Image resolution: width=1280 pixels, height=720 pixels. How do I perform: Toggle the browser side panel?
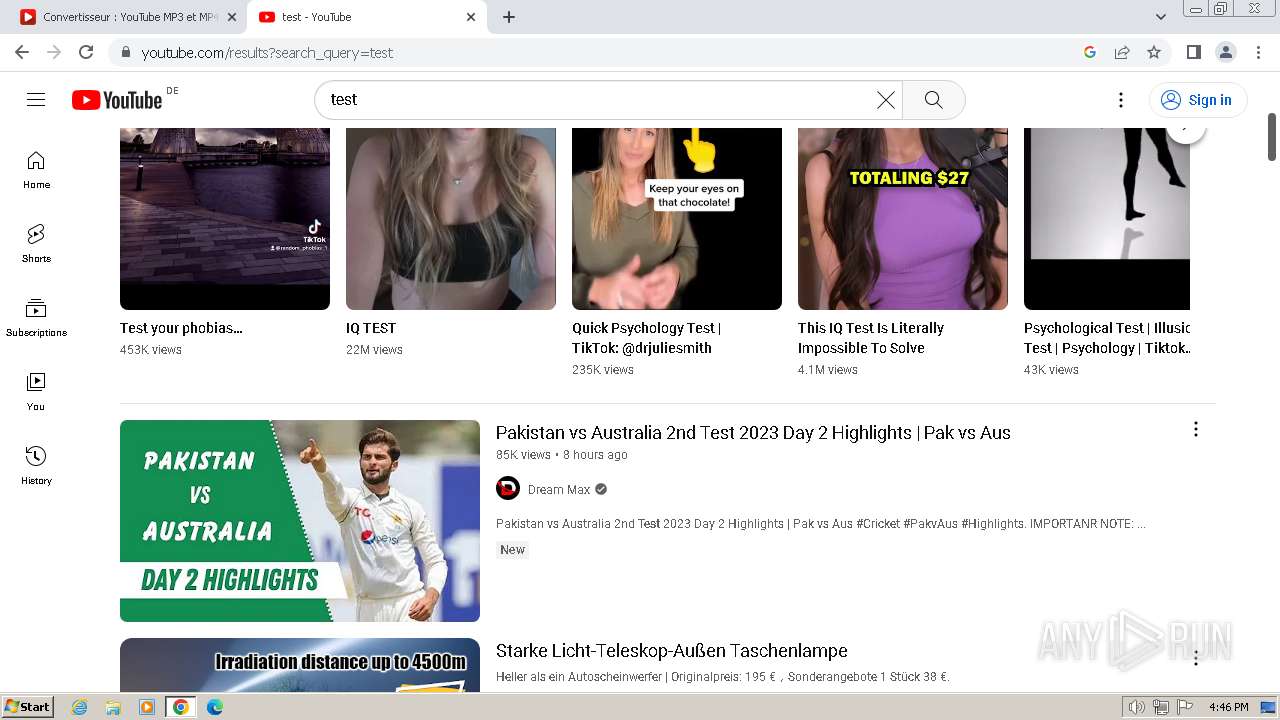coord(1193,52)
